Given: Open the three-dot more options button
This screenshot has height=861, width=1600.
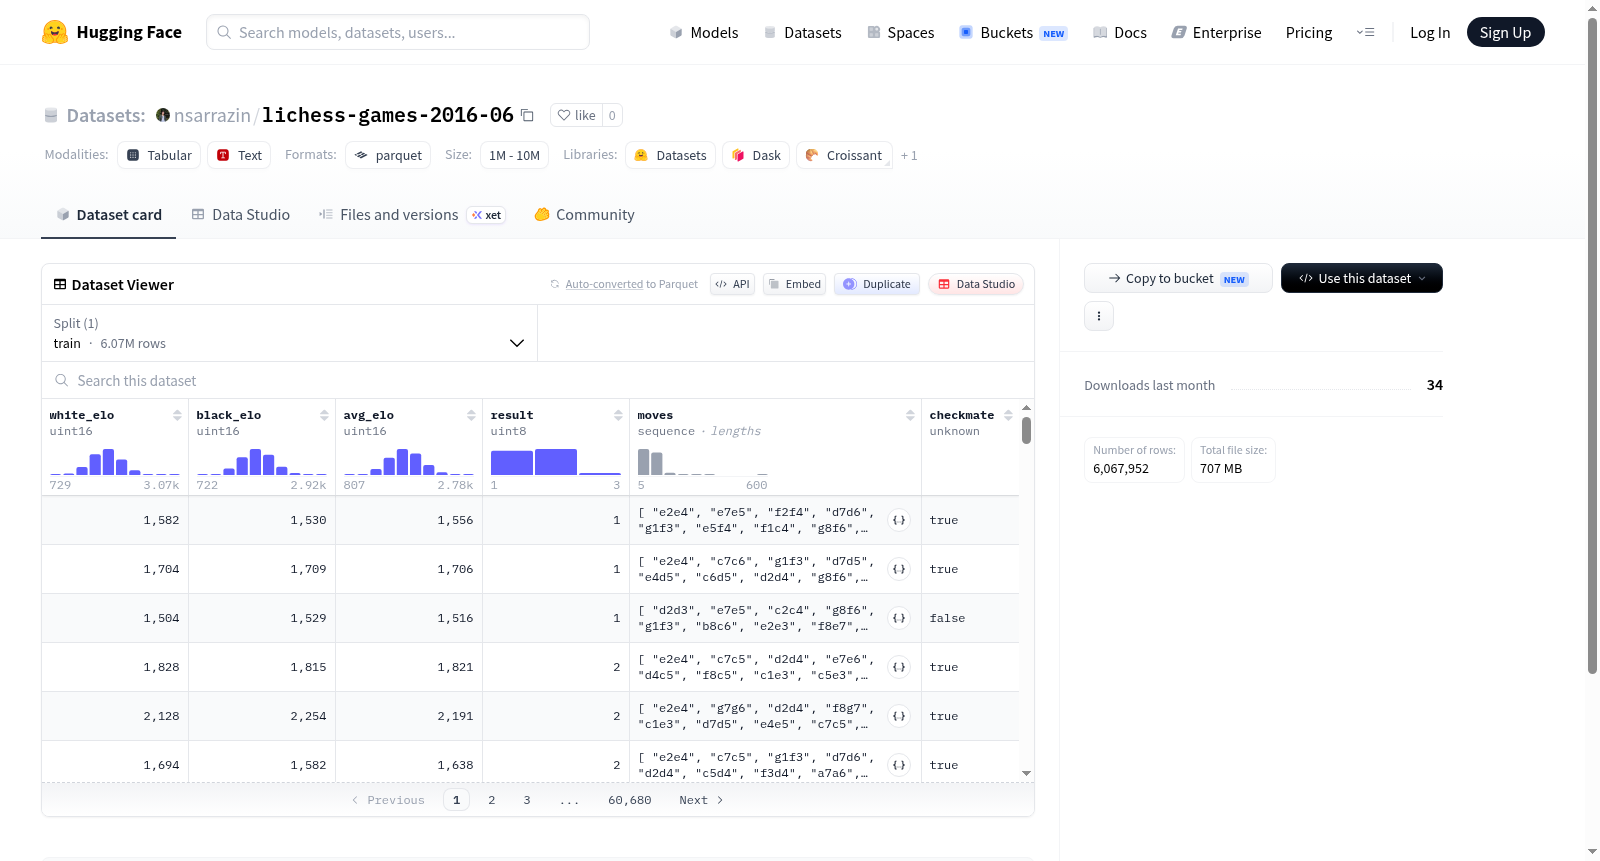Looking at the screenshot, I should click(x=1099, y=316).
